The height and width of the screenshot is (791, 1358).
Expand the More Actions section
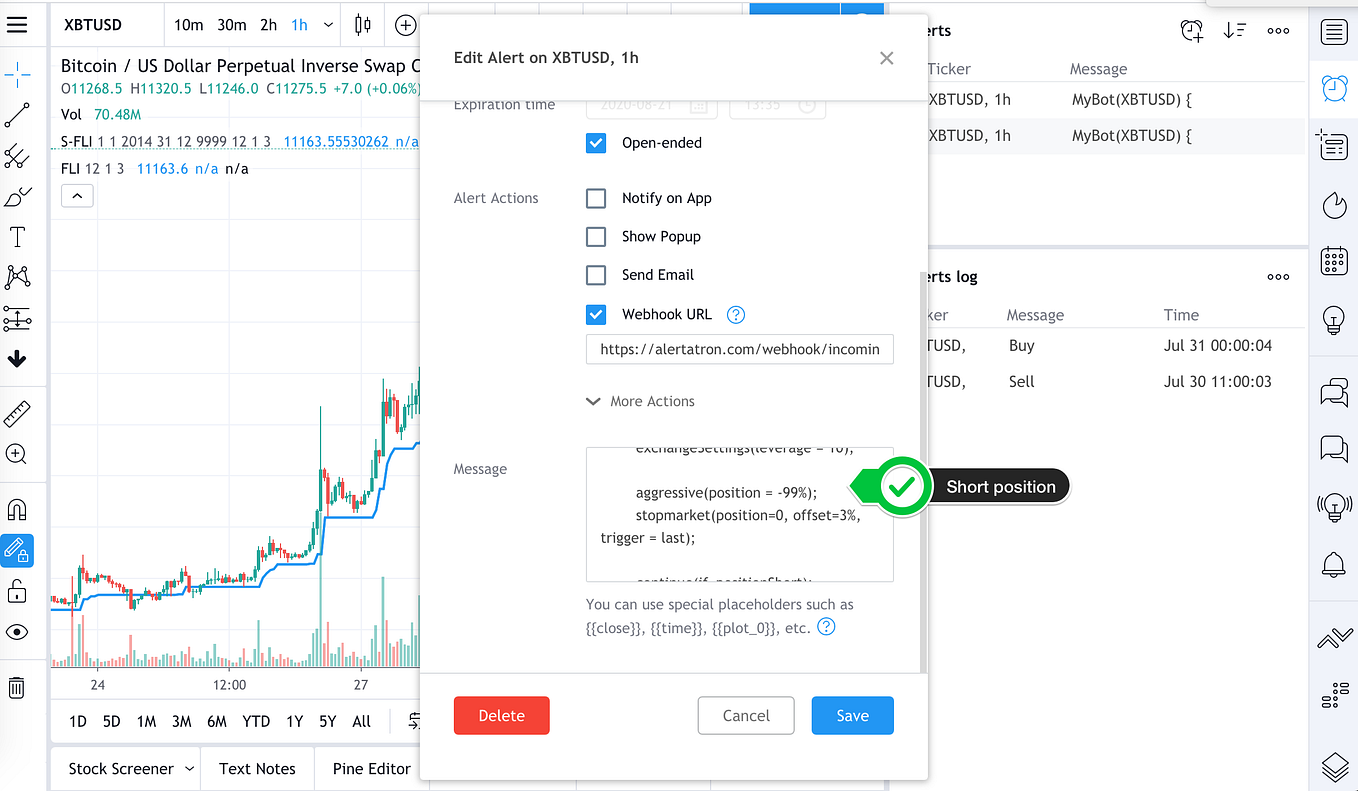tap(640, 401)
